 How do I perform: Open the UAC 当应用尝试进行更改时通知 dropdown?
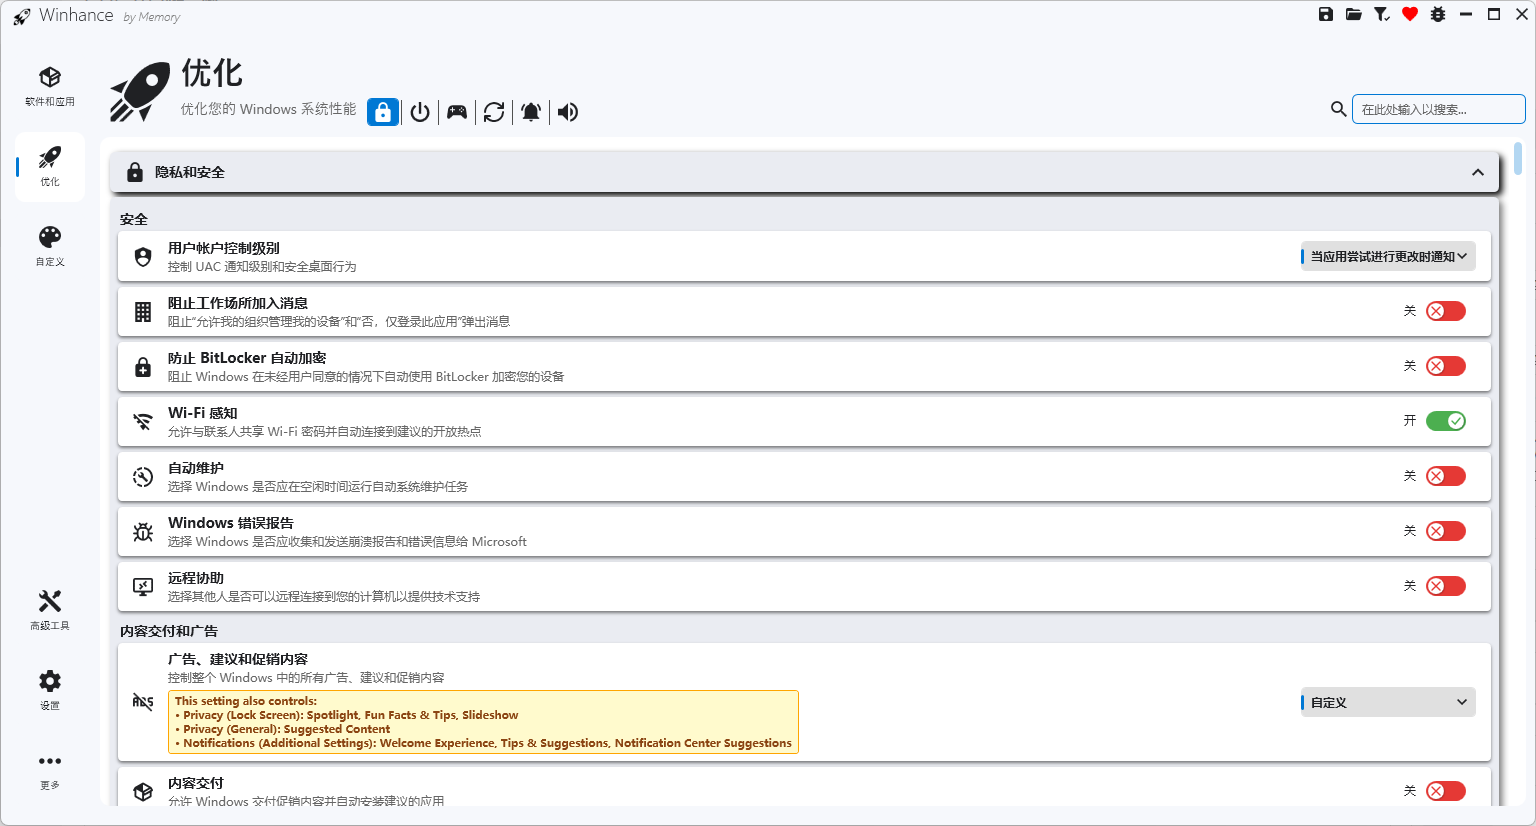(1388, 256)
